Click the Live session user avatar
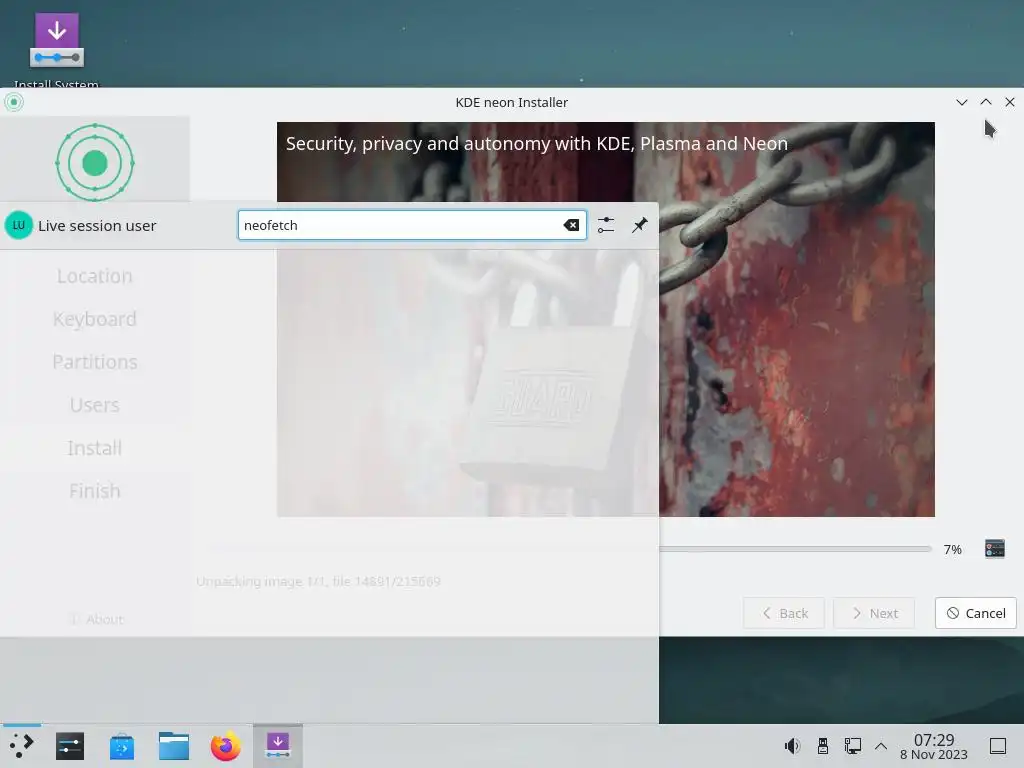The height and width of the screenshot is (768, 1024). [x=18, y=225]
